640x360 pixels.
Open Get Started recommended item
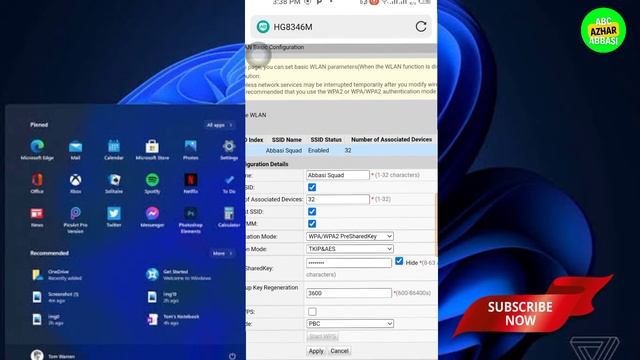point(179,275)
